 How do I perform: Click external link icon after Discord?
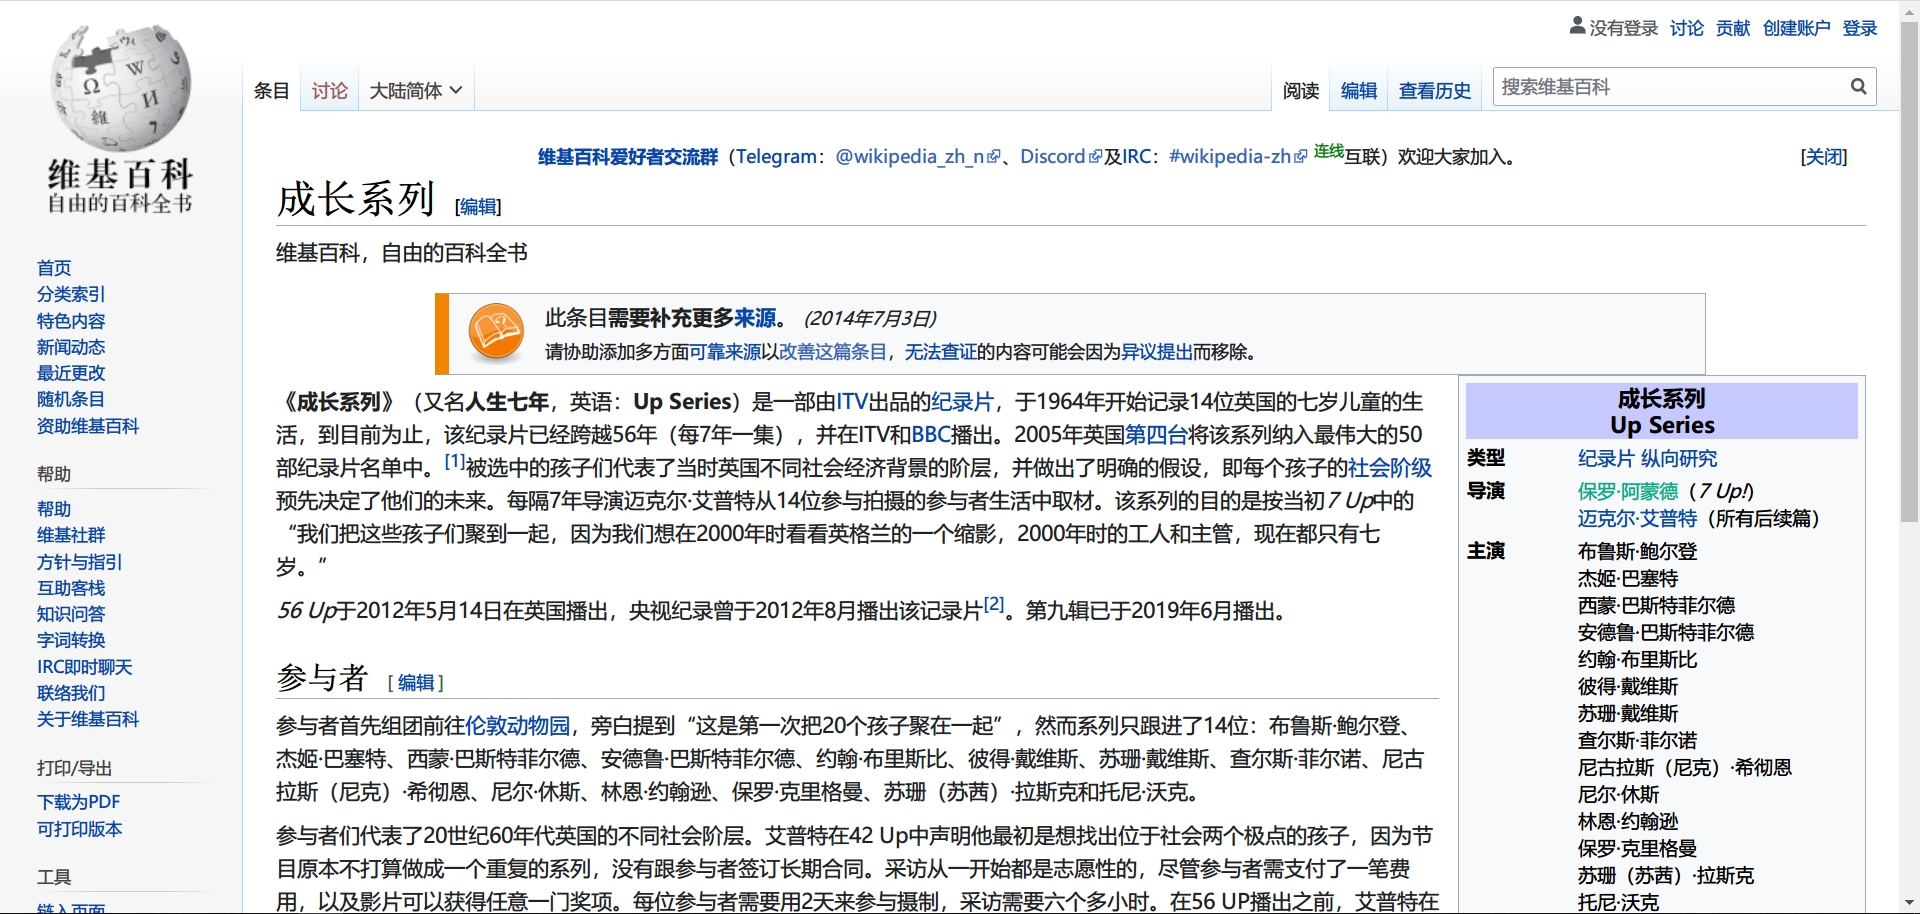pos(1095,157)
